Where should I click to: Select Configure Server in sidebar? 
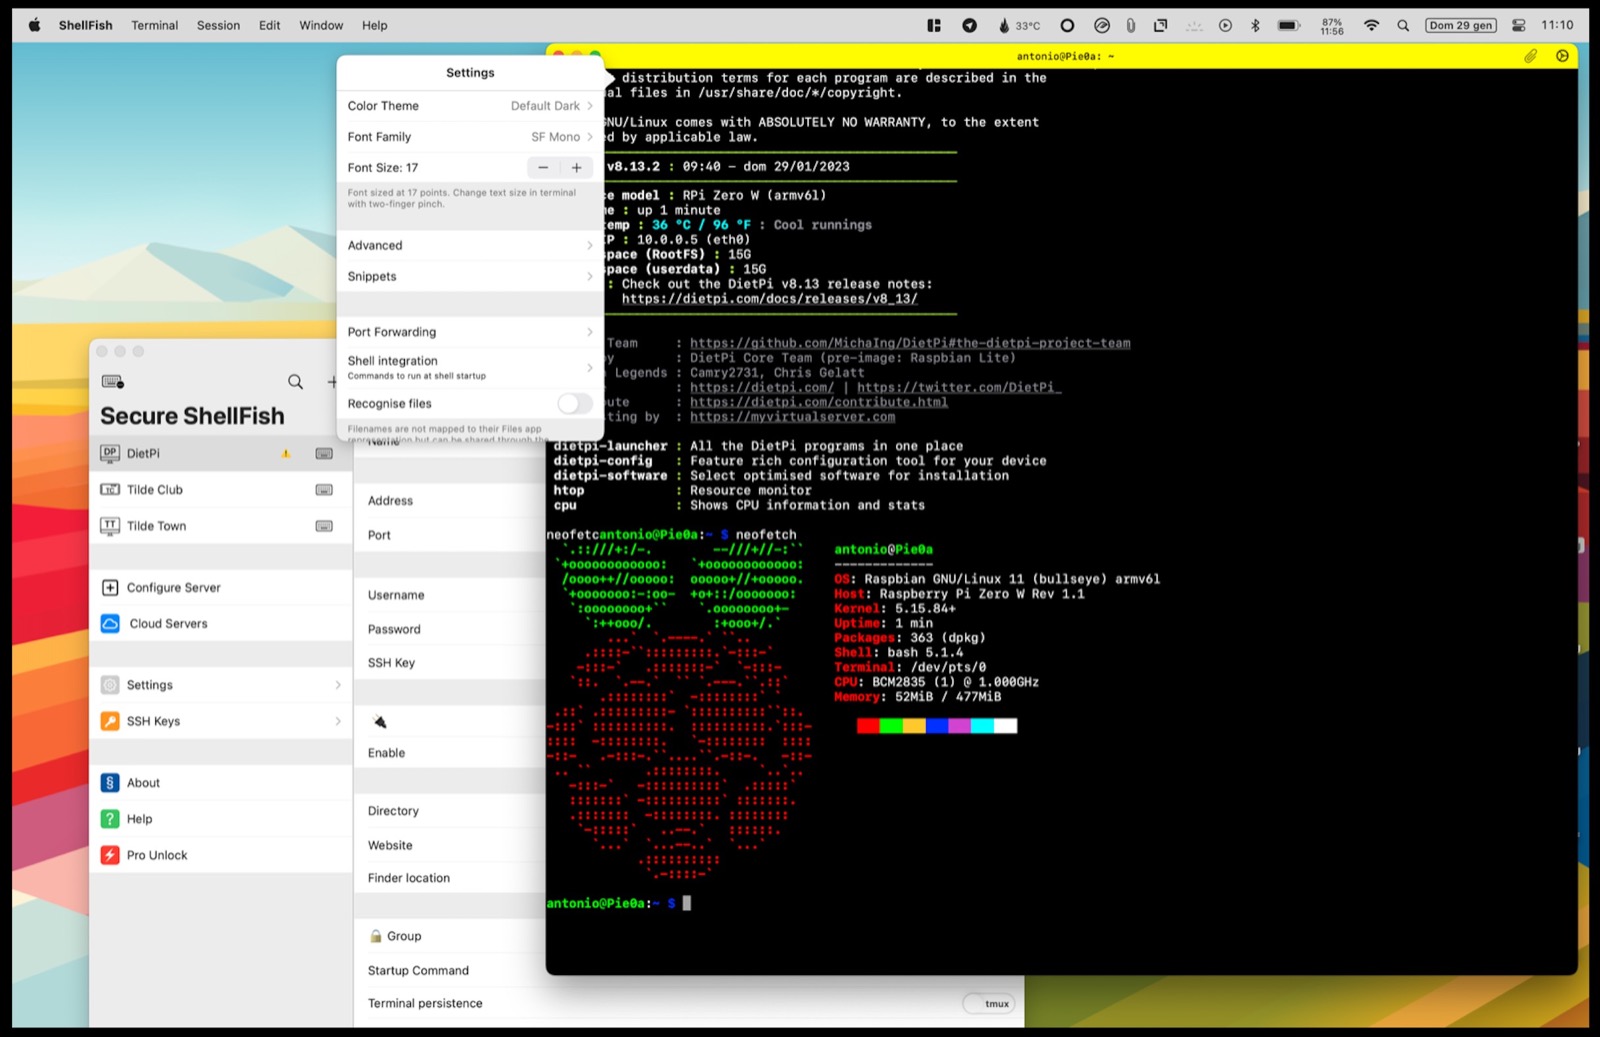coord(173,588)
